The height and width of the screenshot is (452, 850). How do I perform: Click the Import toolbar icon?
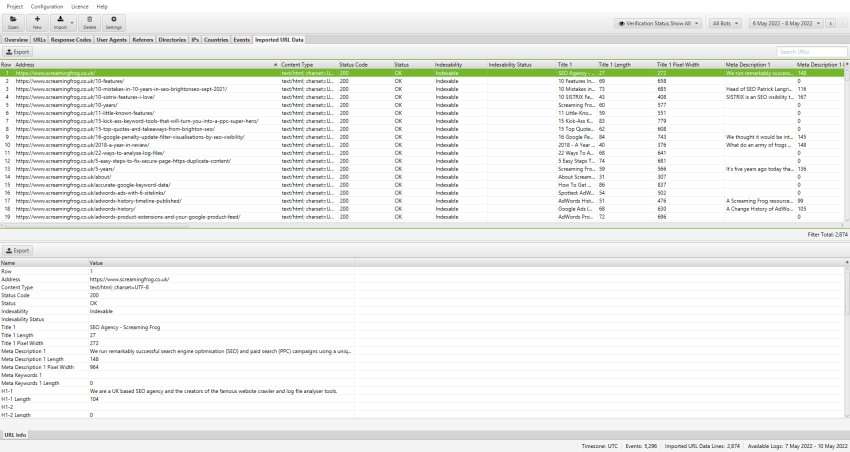[60, 22]
